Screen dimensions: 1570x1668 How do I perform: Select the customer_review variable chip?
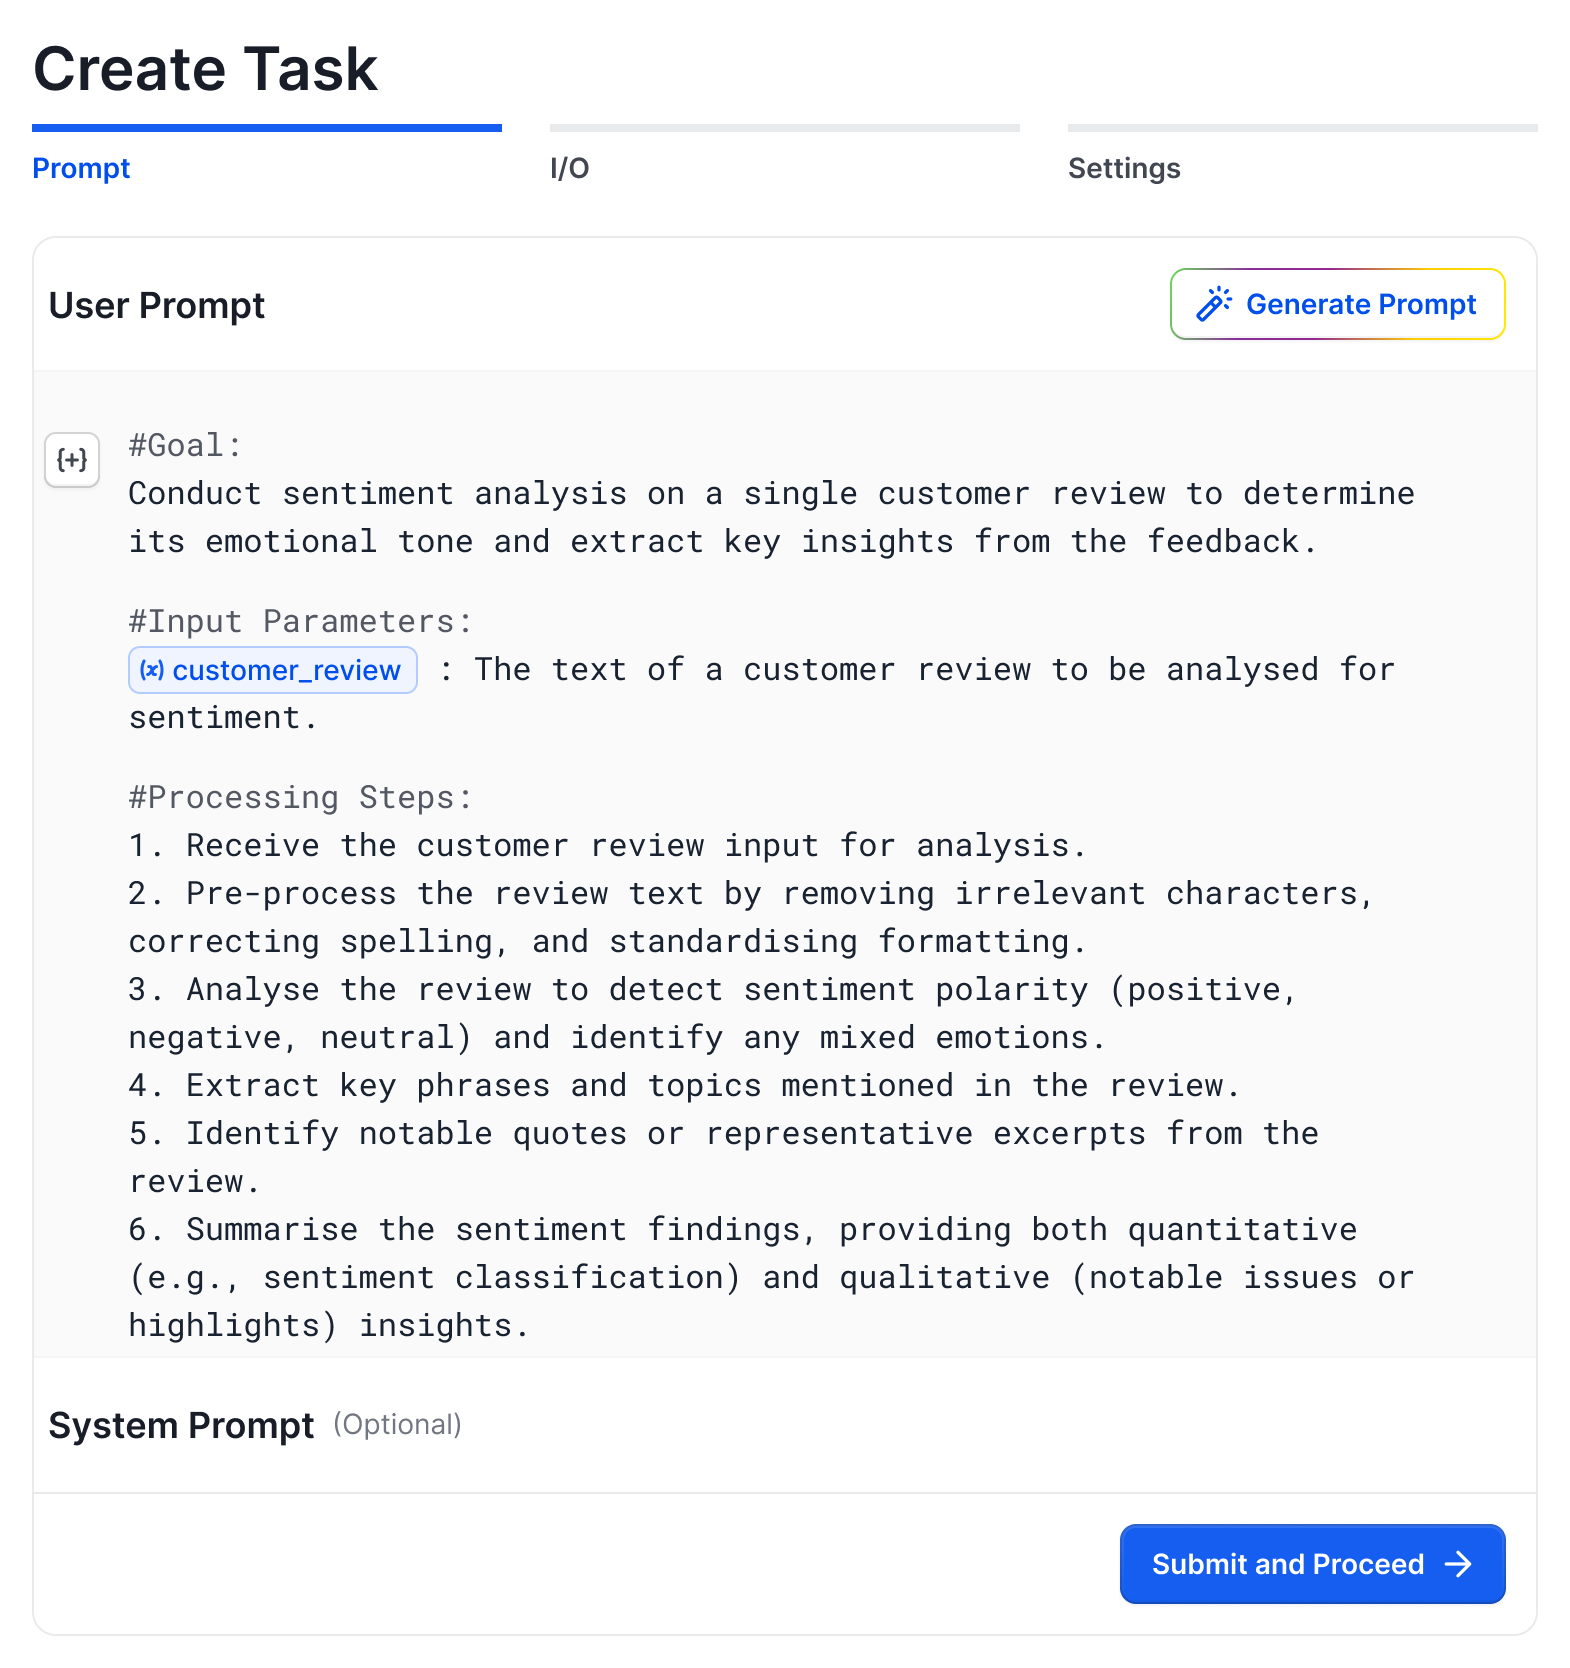pyautogui.click(x=273, y=670)
